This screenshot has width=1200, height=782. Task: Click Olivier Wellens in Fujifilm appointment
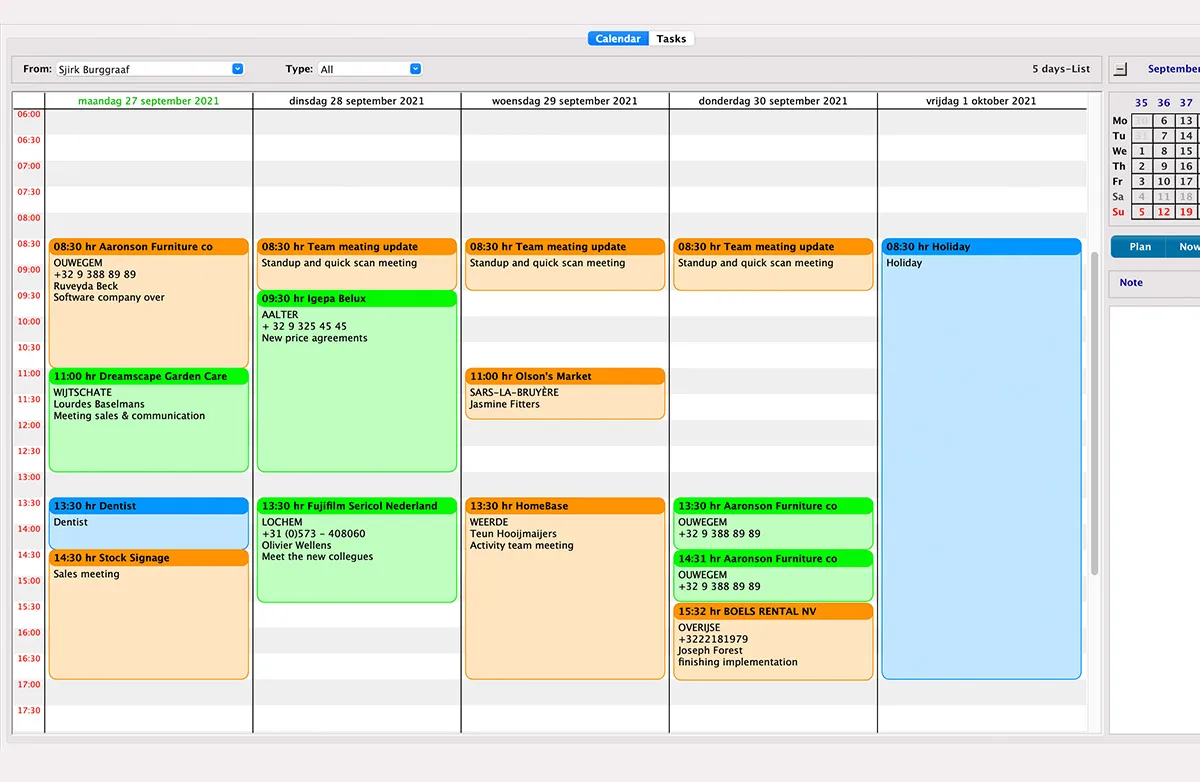297,545
